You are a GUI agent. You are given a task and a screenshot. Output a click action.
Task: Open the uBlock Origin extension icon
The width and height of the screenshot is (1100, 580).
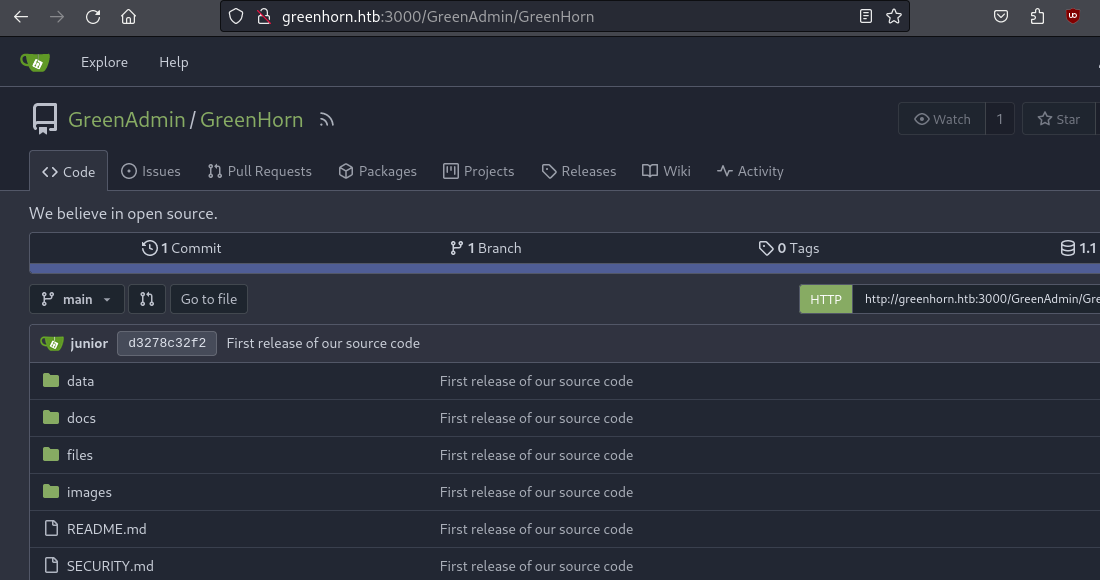pos(1073,17)
